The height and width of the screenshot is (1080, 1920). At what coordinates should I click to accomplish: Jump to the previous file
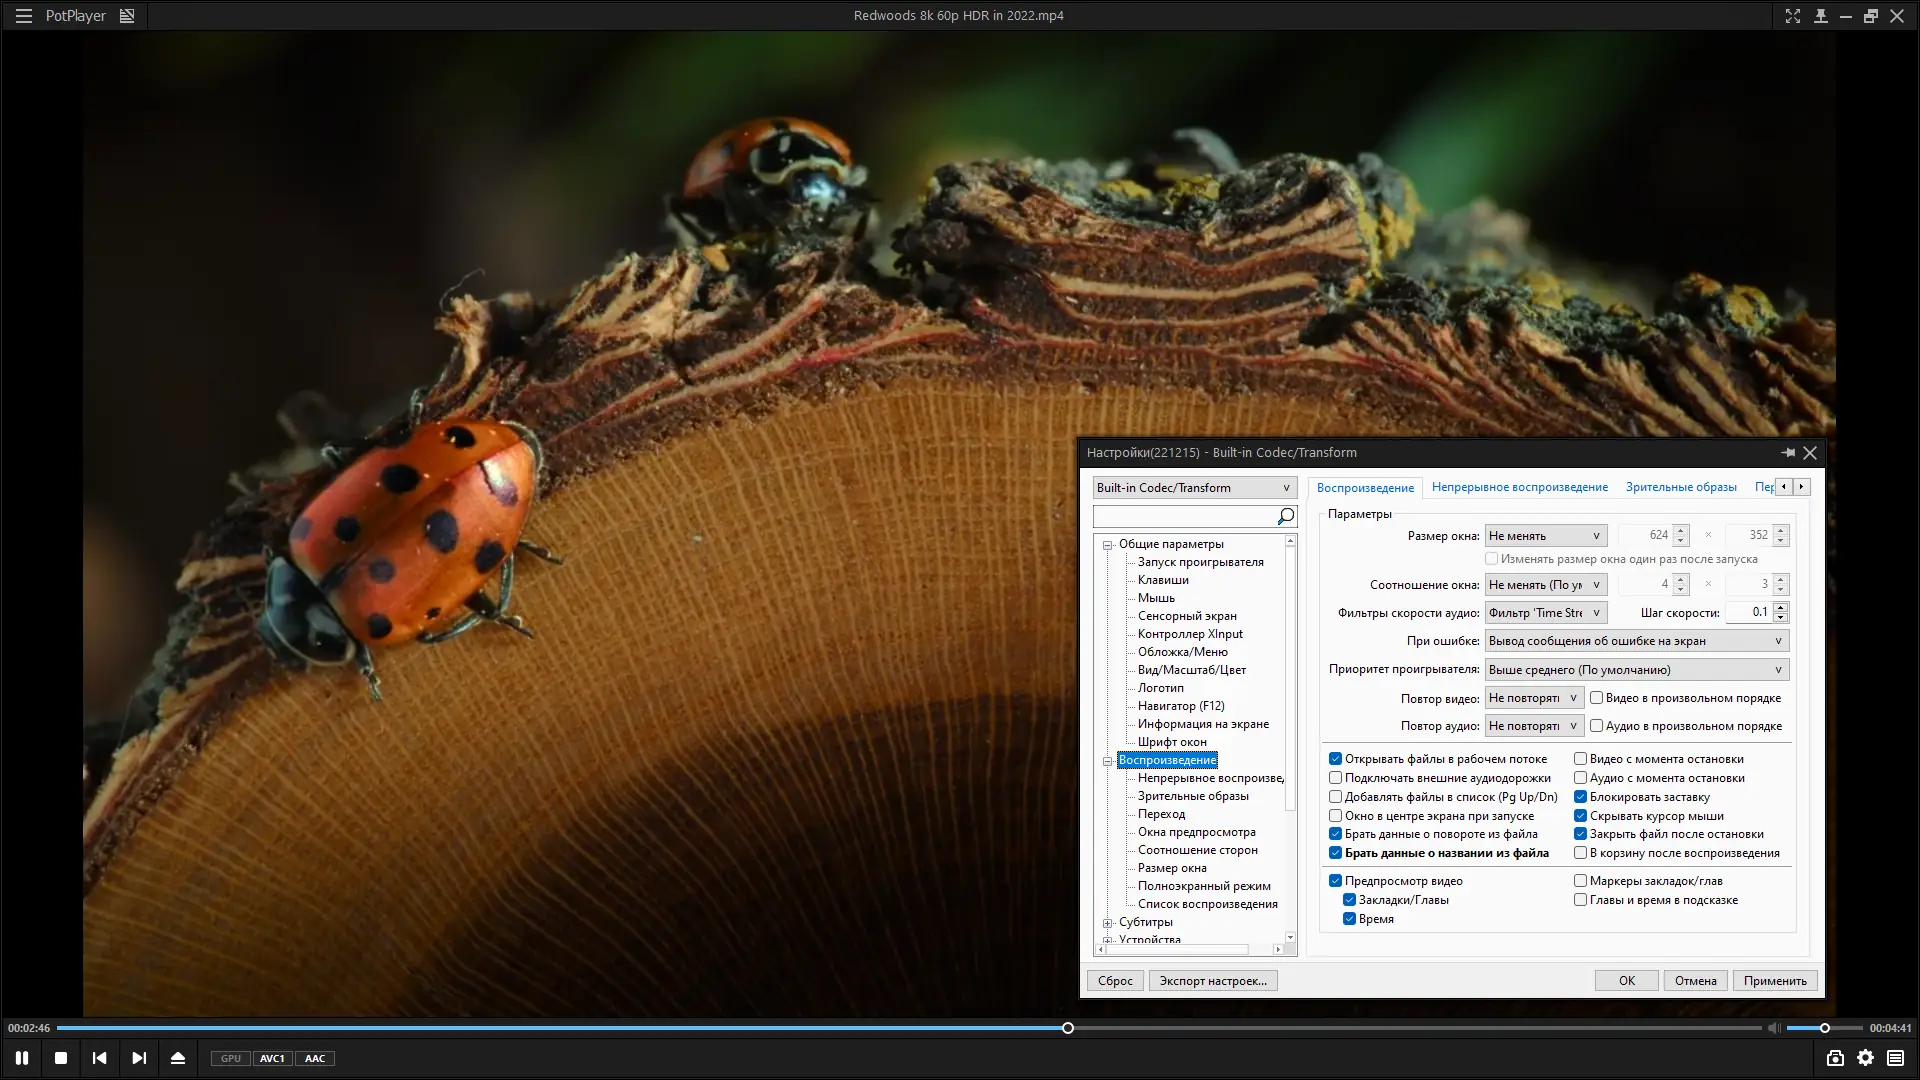(x=99, y=1058)
